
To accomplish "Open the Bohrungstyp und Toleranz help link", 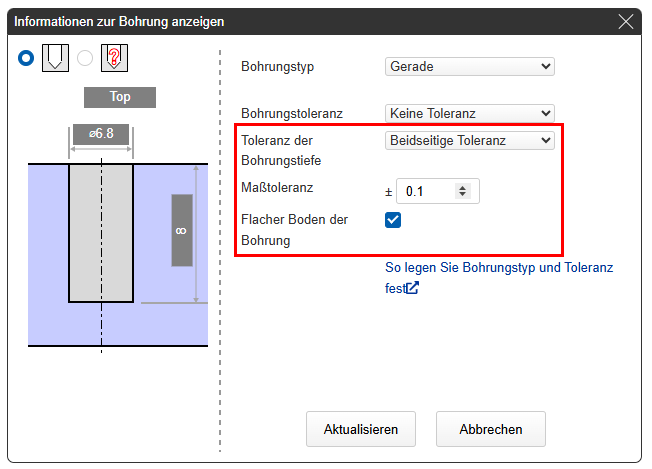I will 499,268.
